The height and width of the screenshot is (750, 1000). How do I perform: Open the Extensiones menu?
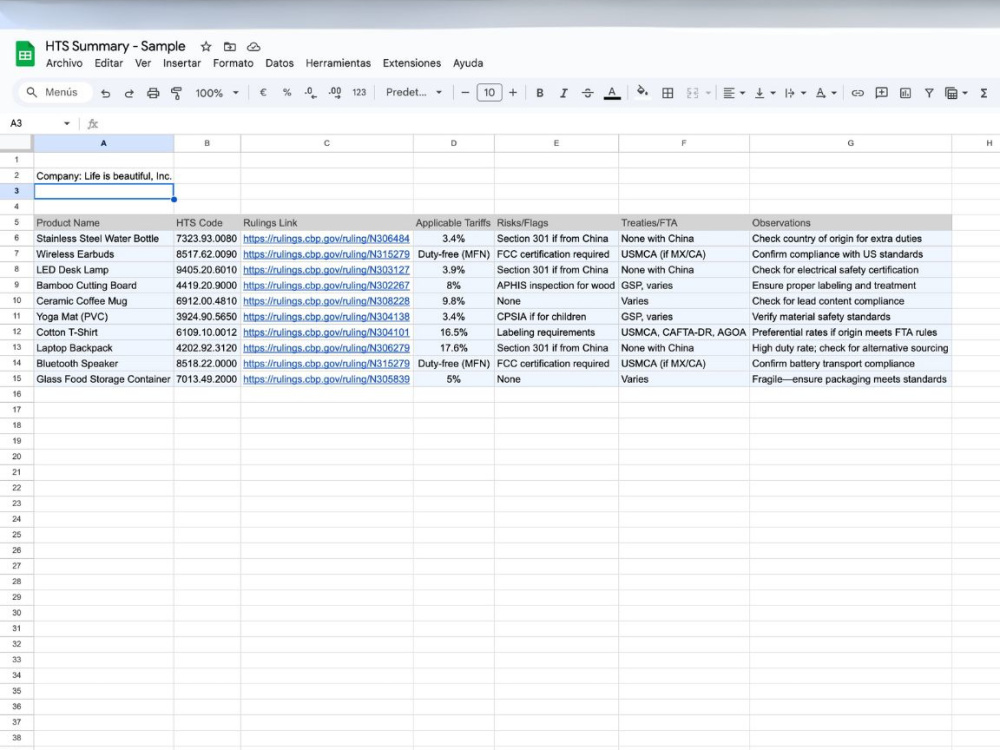tap(411, 63)
